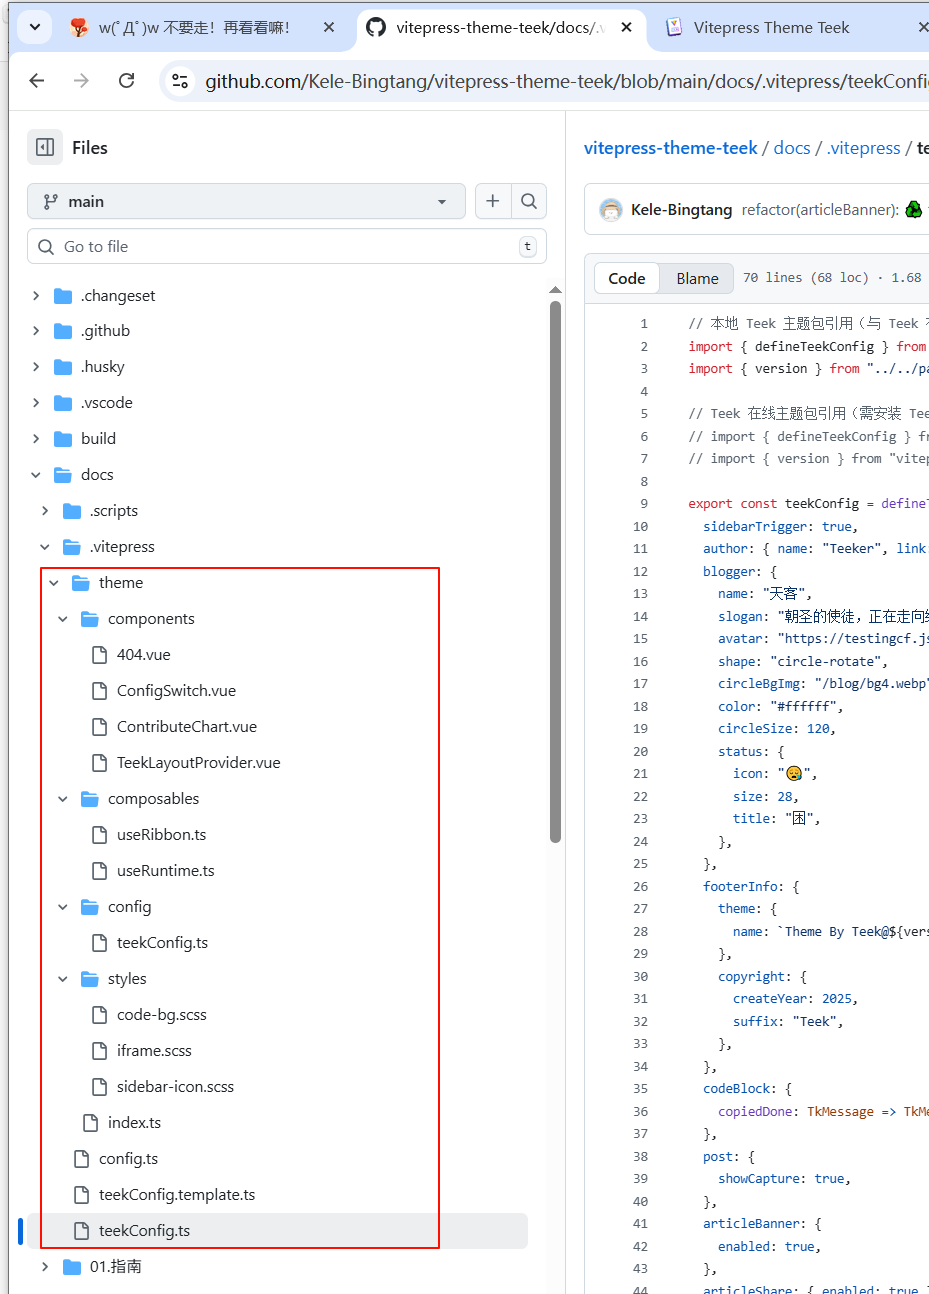Collapse the Files side panel icon
Viewport: 929px width, 1294px height.
coord(44,148)
